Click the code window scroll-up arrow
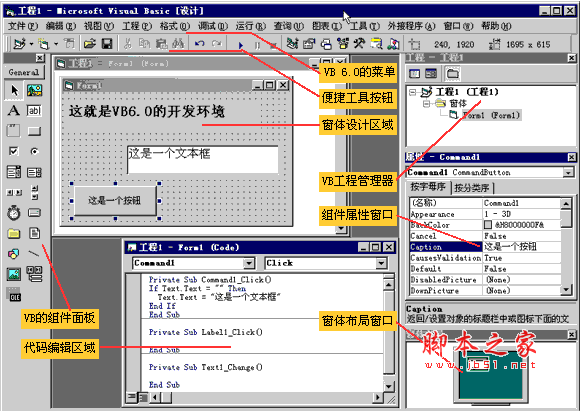 tap(389, 285)
